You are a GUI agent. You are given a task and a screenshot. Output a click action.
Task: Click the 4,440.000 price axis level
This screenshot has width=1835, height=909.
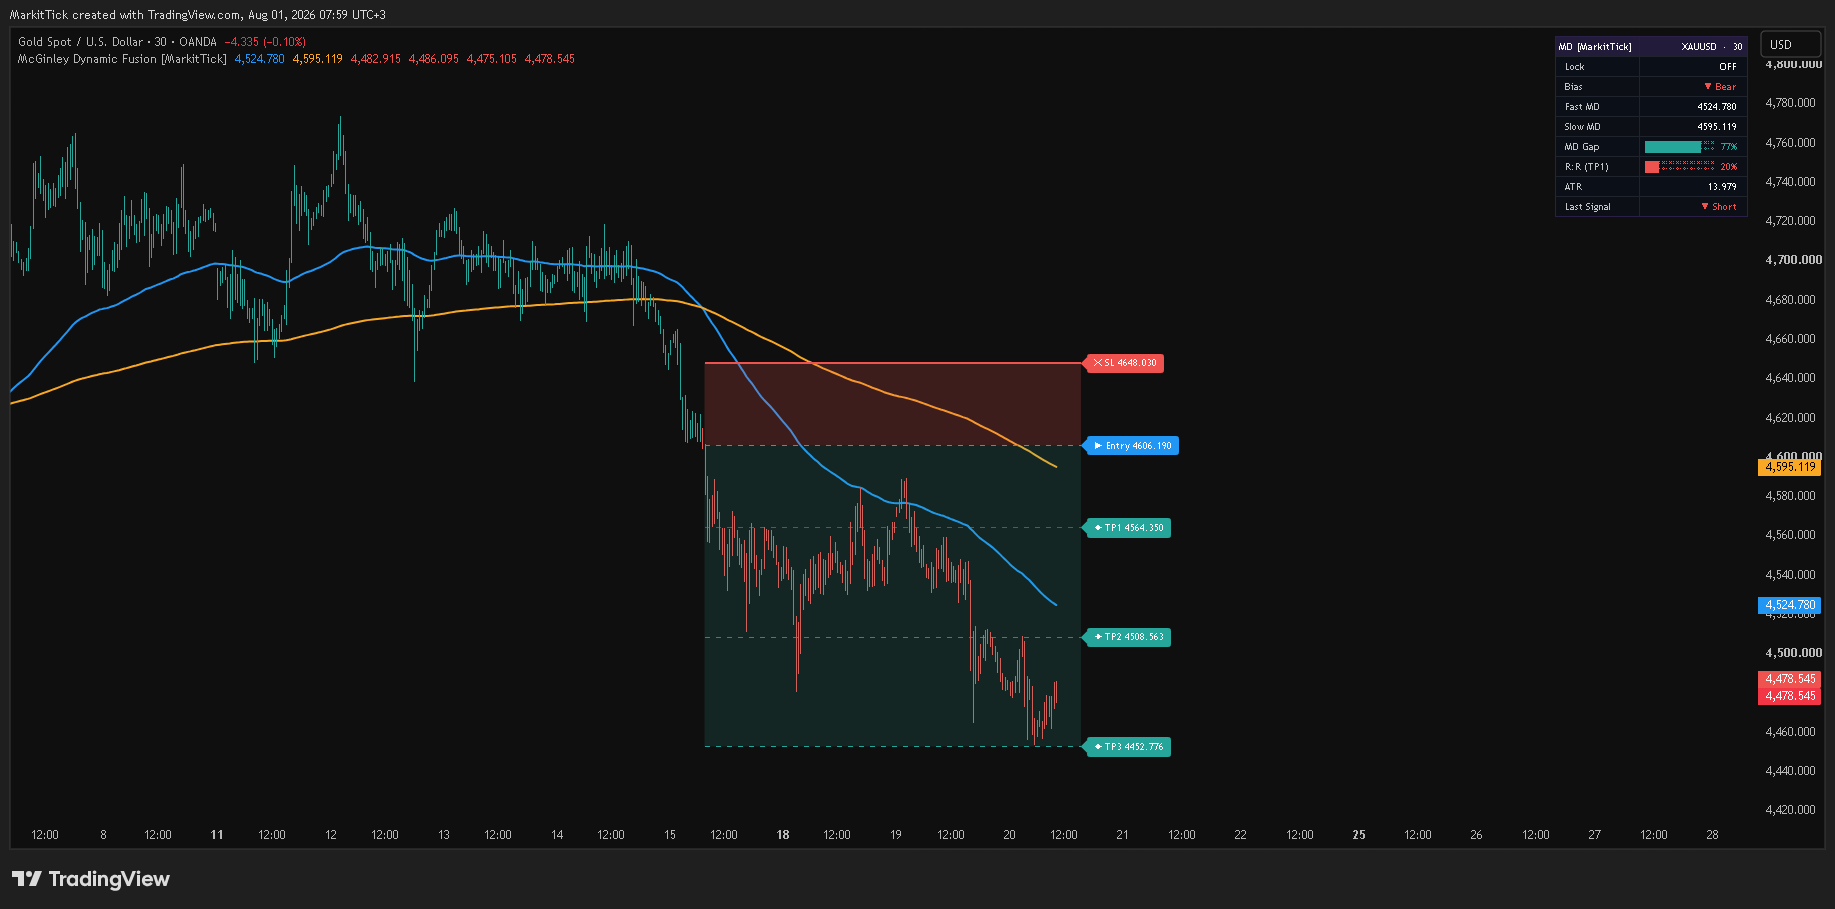pyautogui.click(x=1790, y=771)
